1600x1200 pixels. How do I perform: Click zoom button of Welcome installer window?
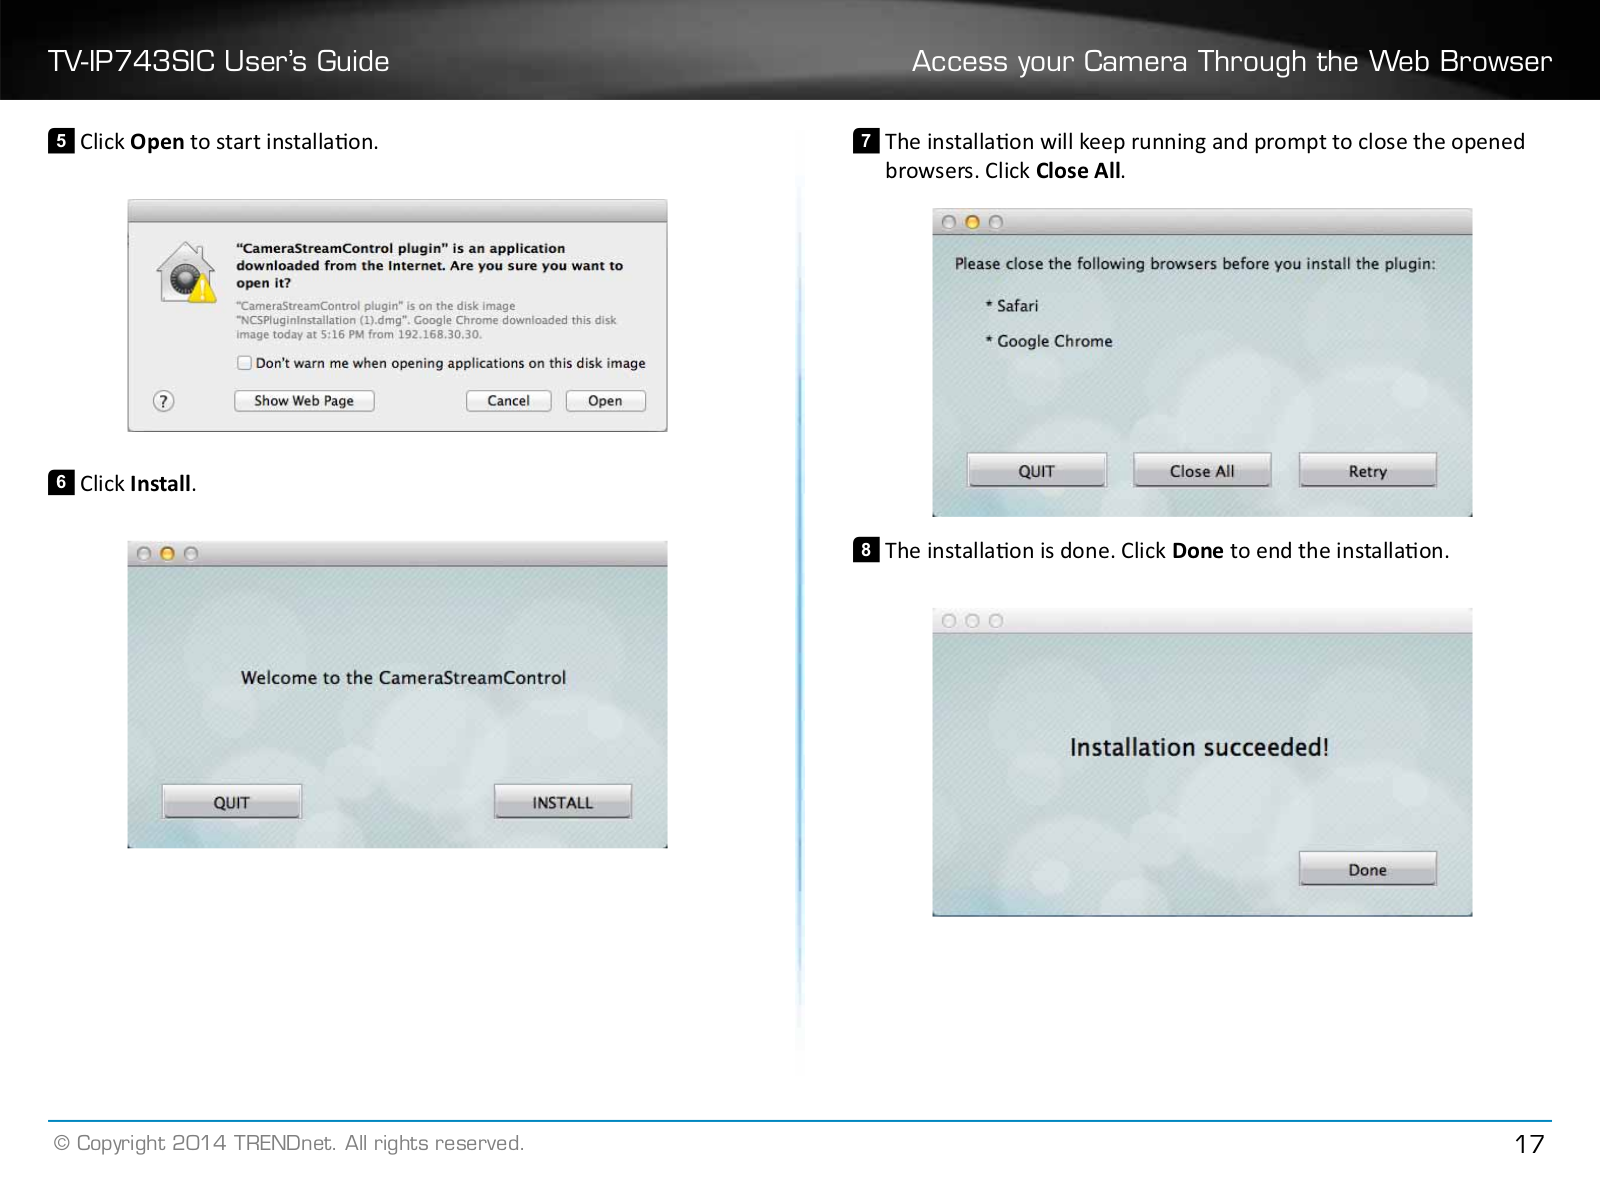click(191, 554)
